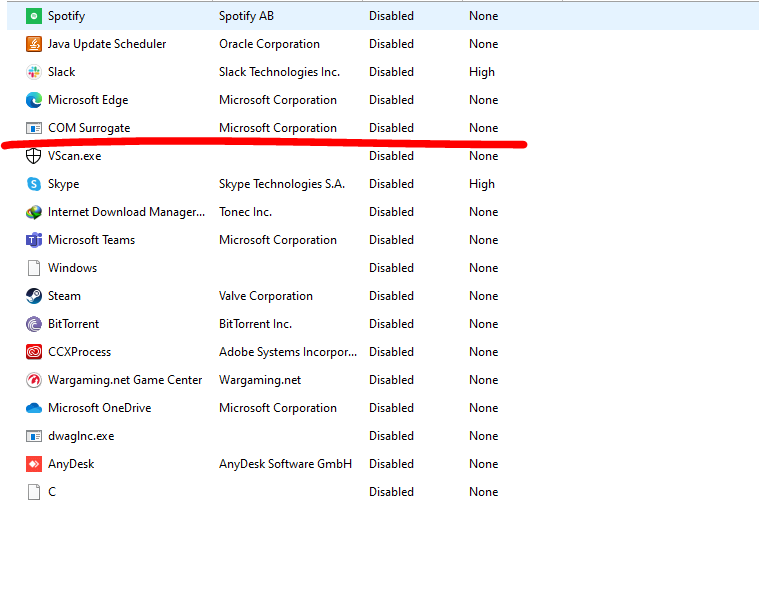
Task: Select the Microsoft Teams entry name
Action: 91,240
